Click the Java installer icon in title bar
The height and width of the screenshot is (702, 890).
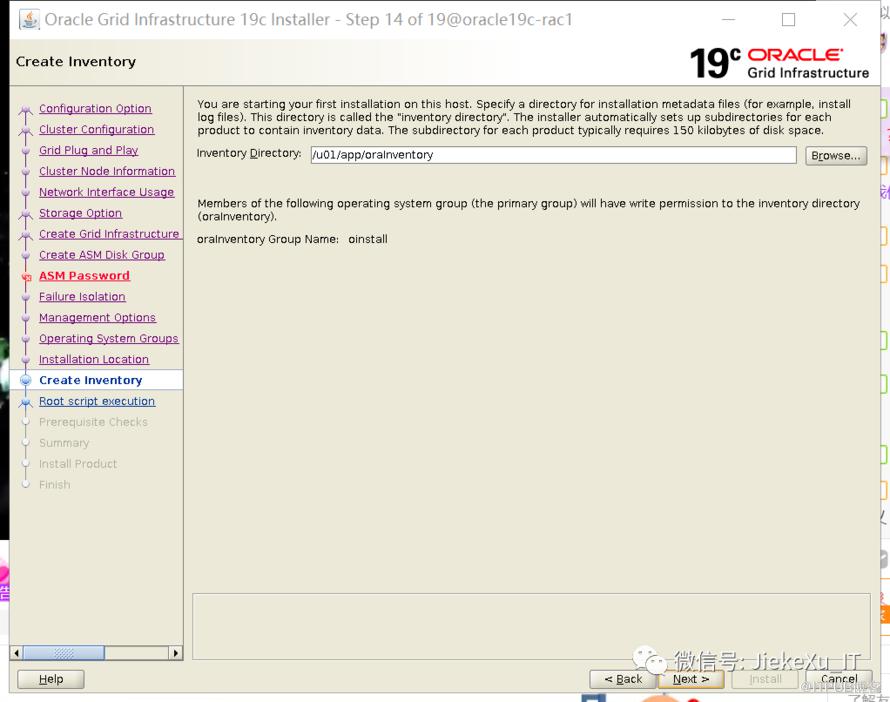[29, 20]
